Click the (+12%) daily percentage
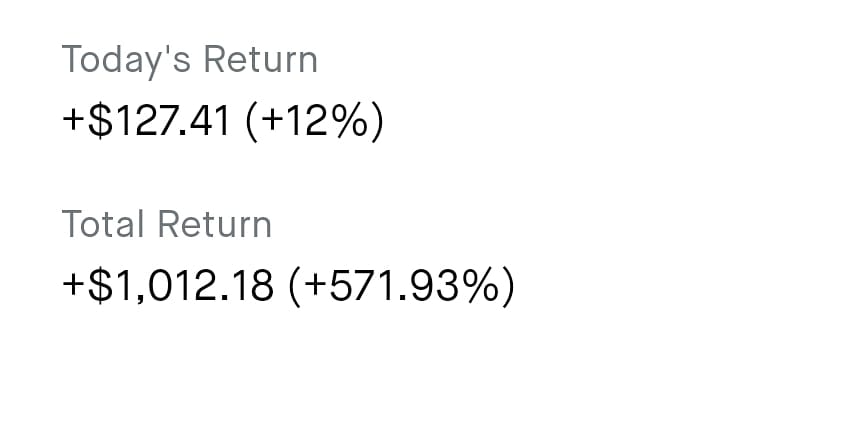This screenshot has height=447, width=853. pyautogui.click(x=313, y=123)
